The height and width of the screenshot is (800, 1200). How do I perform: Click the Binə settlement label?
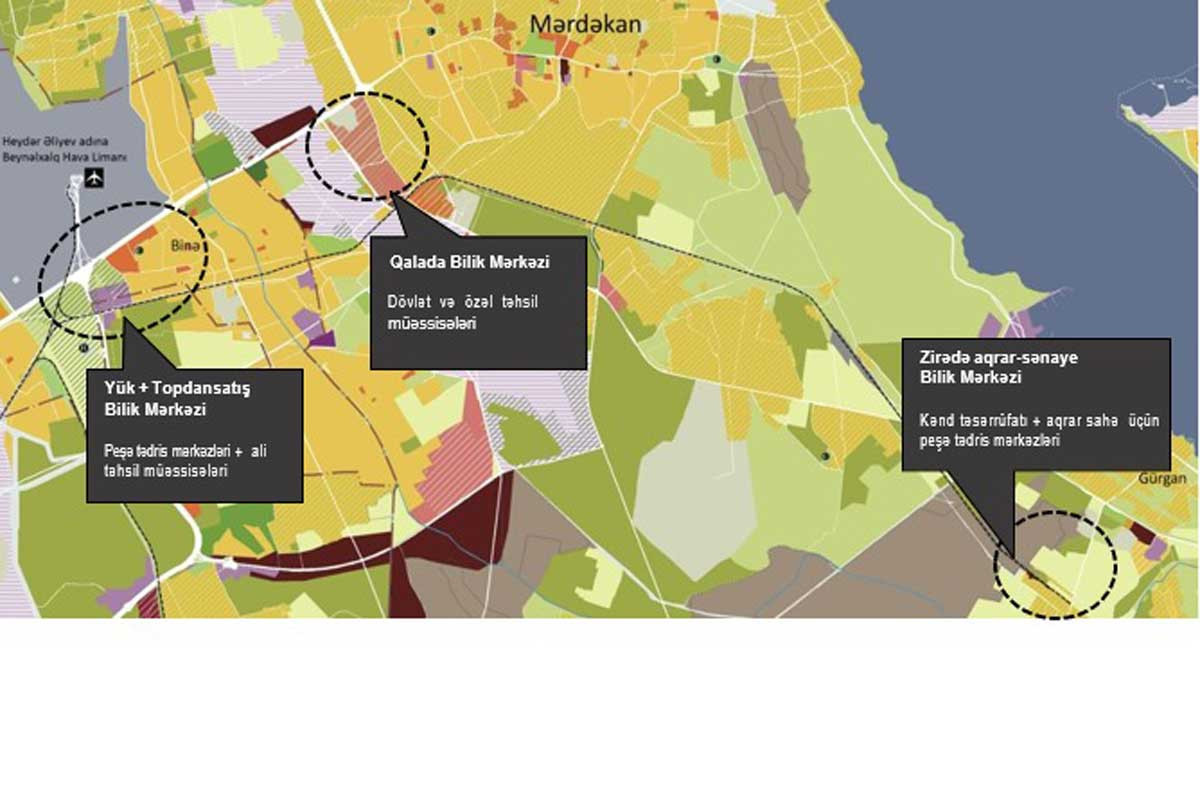click(186, 245)
